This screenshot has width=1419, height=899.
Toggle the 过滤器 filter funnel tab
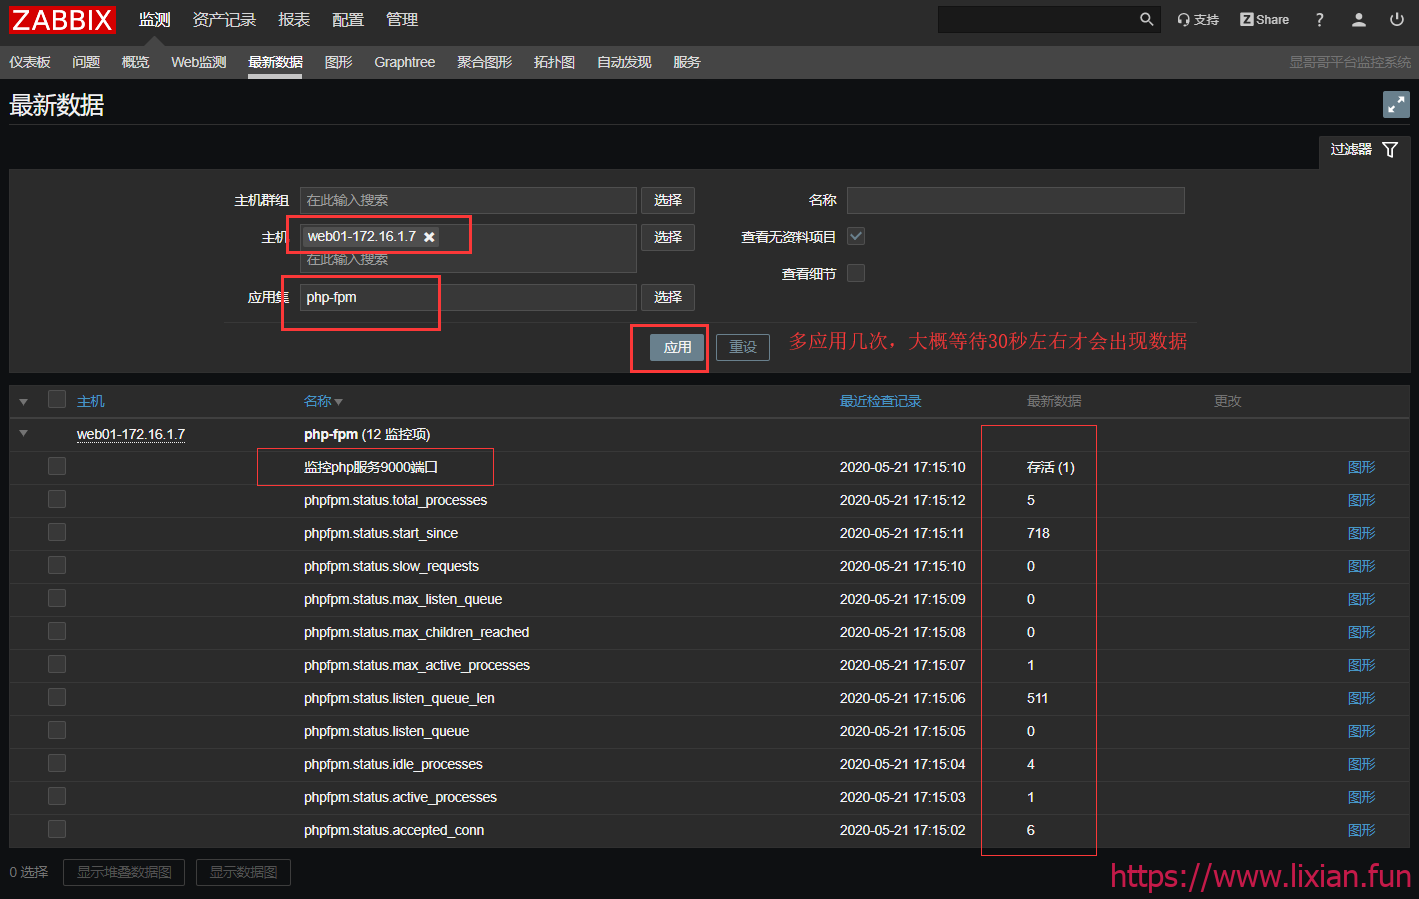click(x=1364, y=150)
